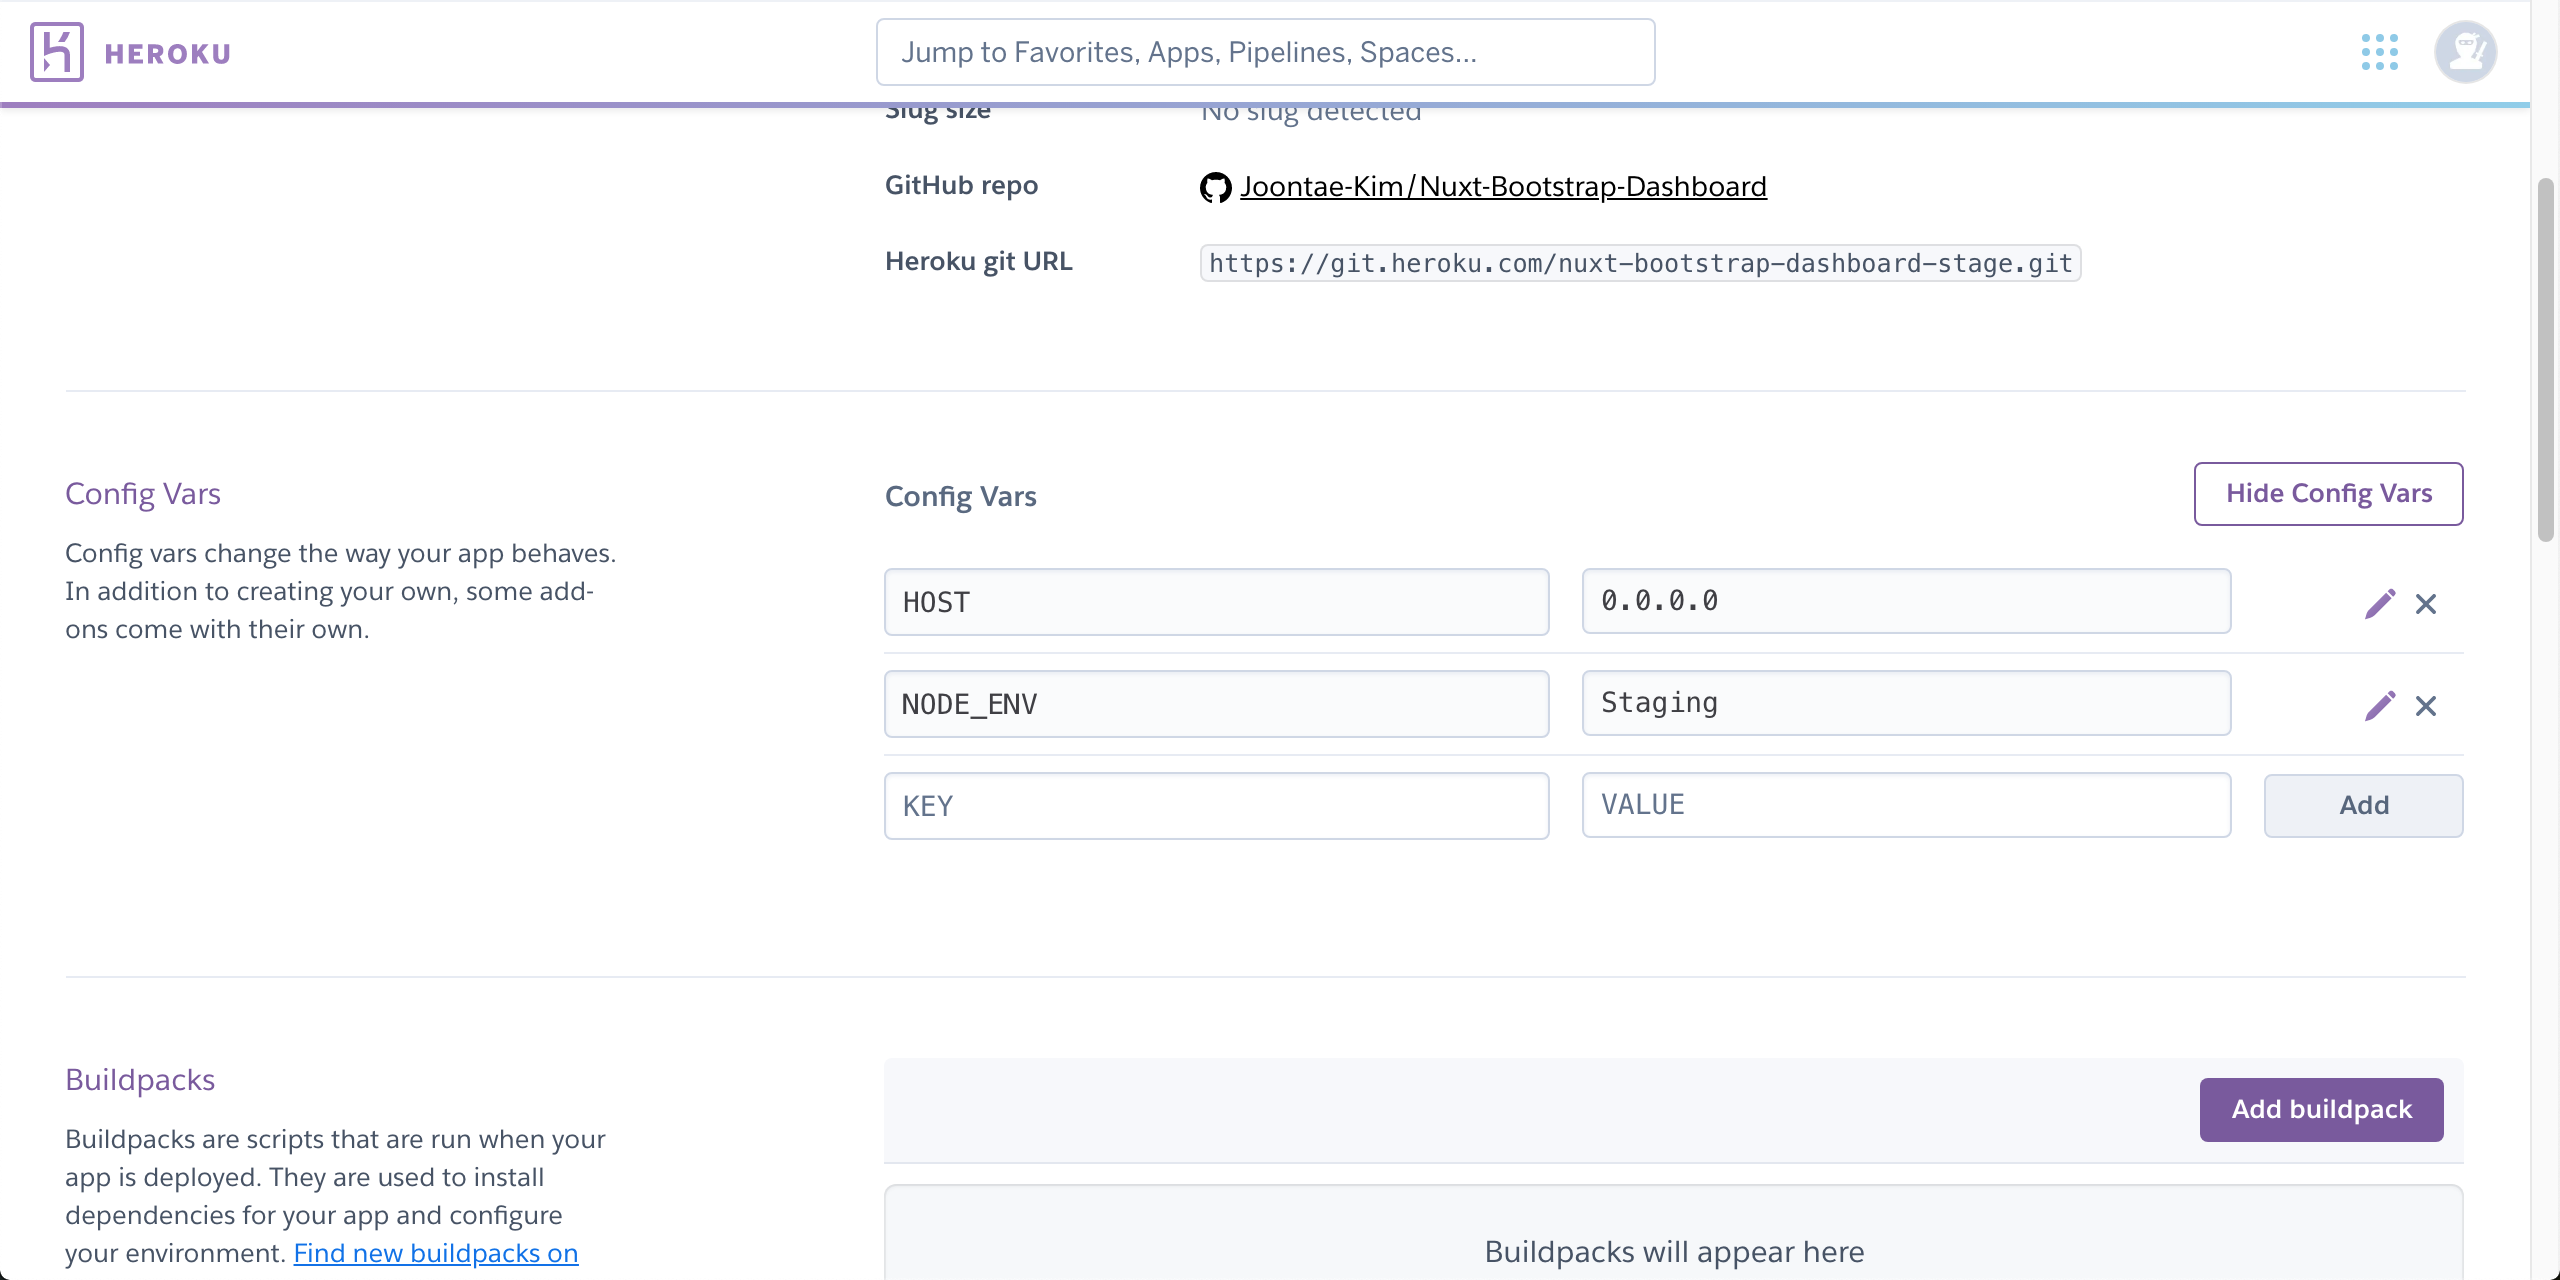The height and width of the screenshot is (1280, 2560).
Task: Click the Add config var button
Action: click(2363, 805)
